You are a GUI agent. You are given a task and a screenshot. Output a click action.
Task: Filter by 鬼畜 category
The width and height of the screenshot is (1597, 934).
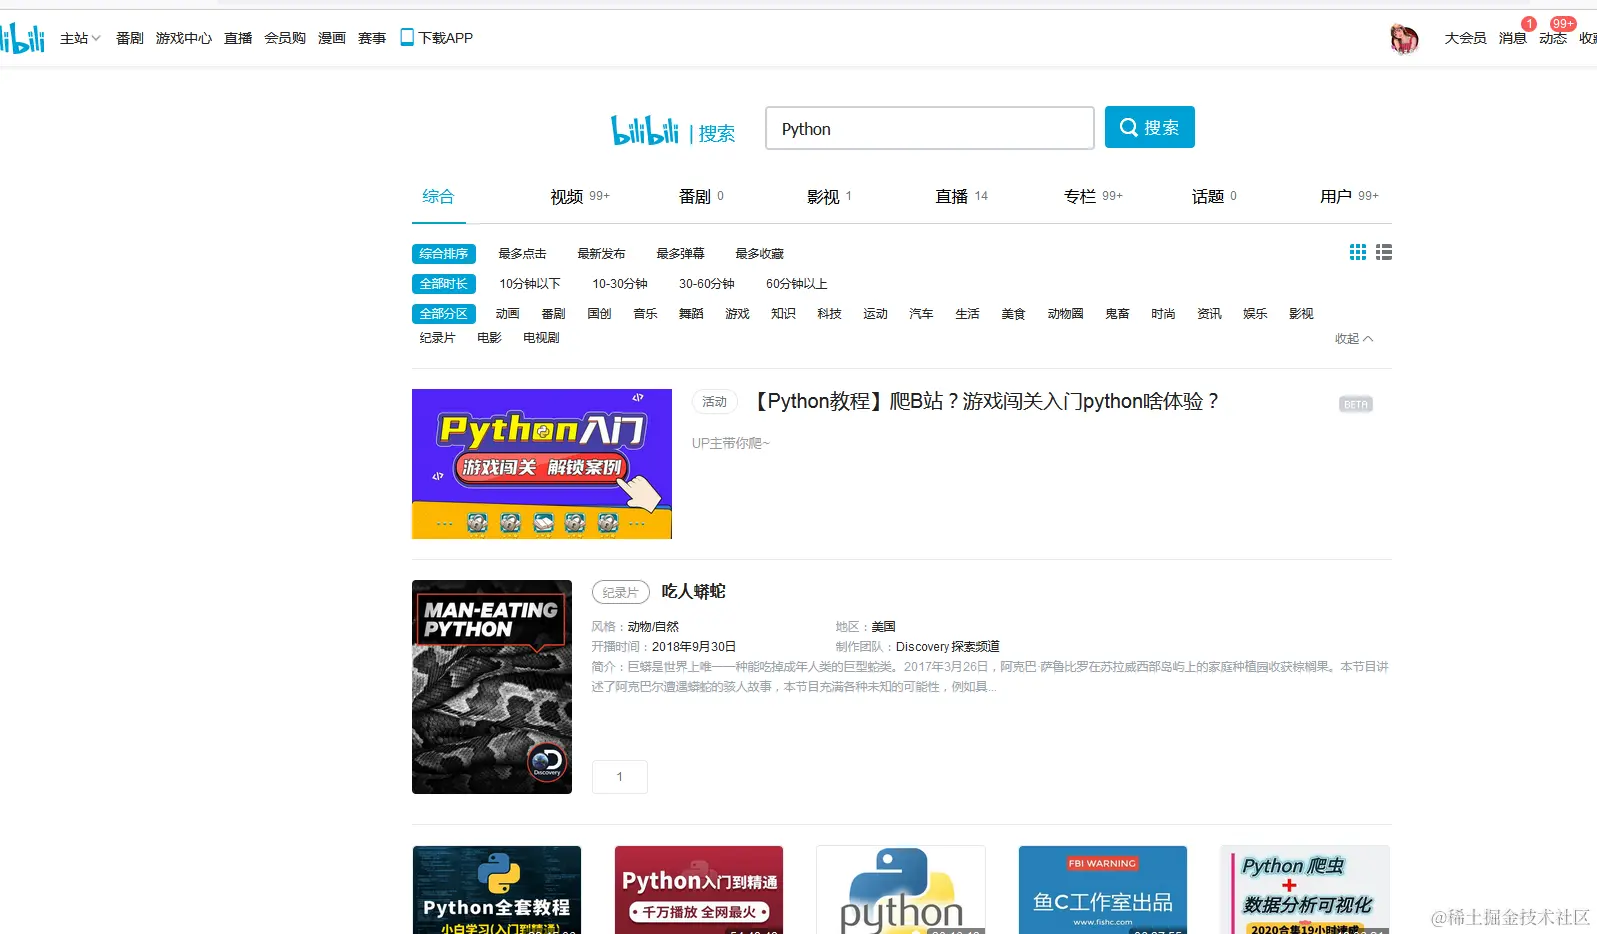pos(1118,314)
